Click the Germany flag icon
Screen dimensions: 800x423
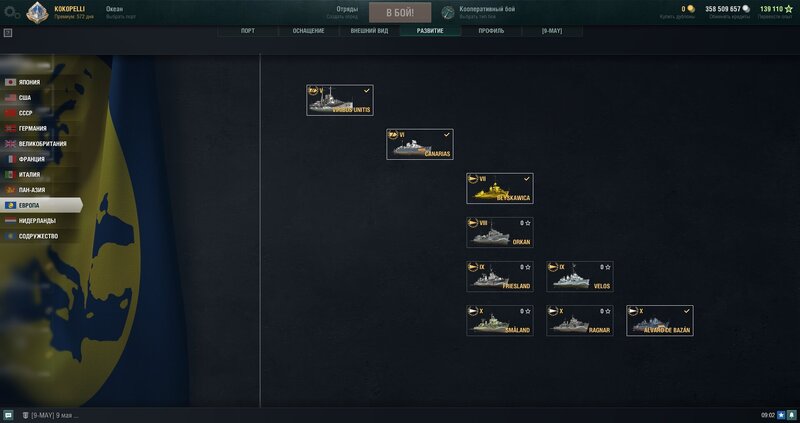[10, 128]
